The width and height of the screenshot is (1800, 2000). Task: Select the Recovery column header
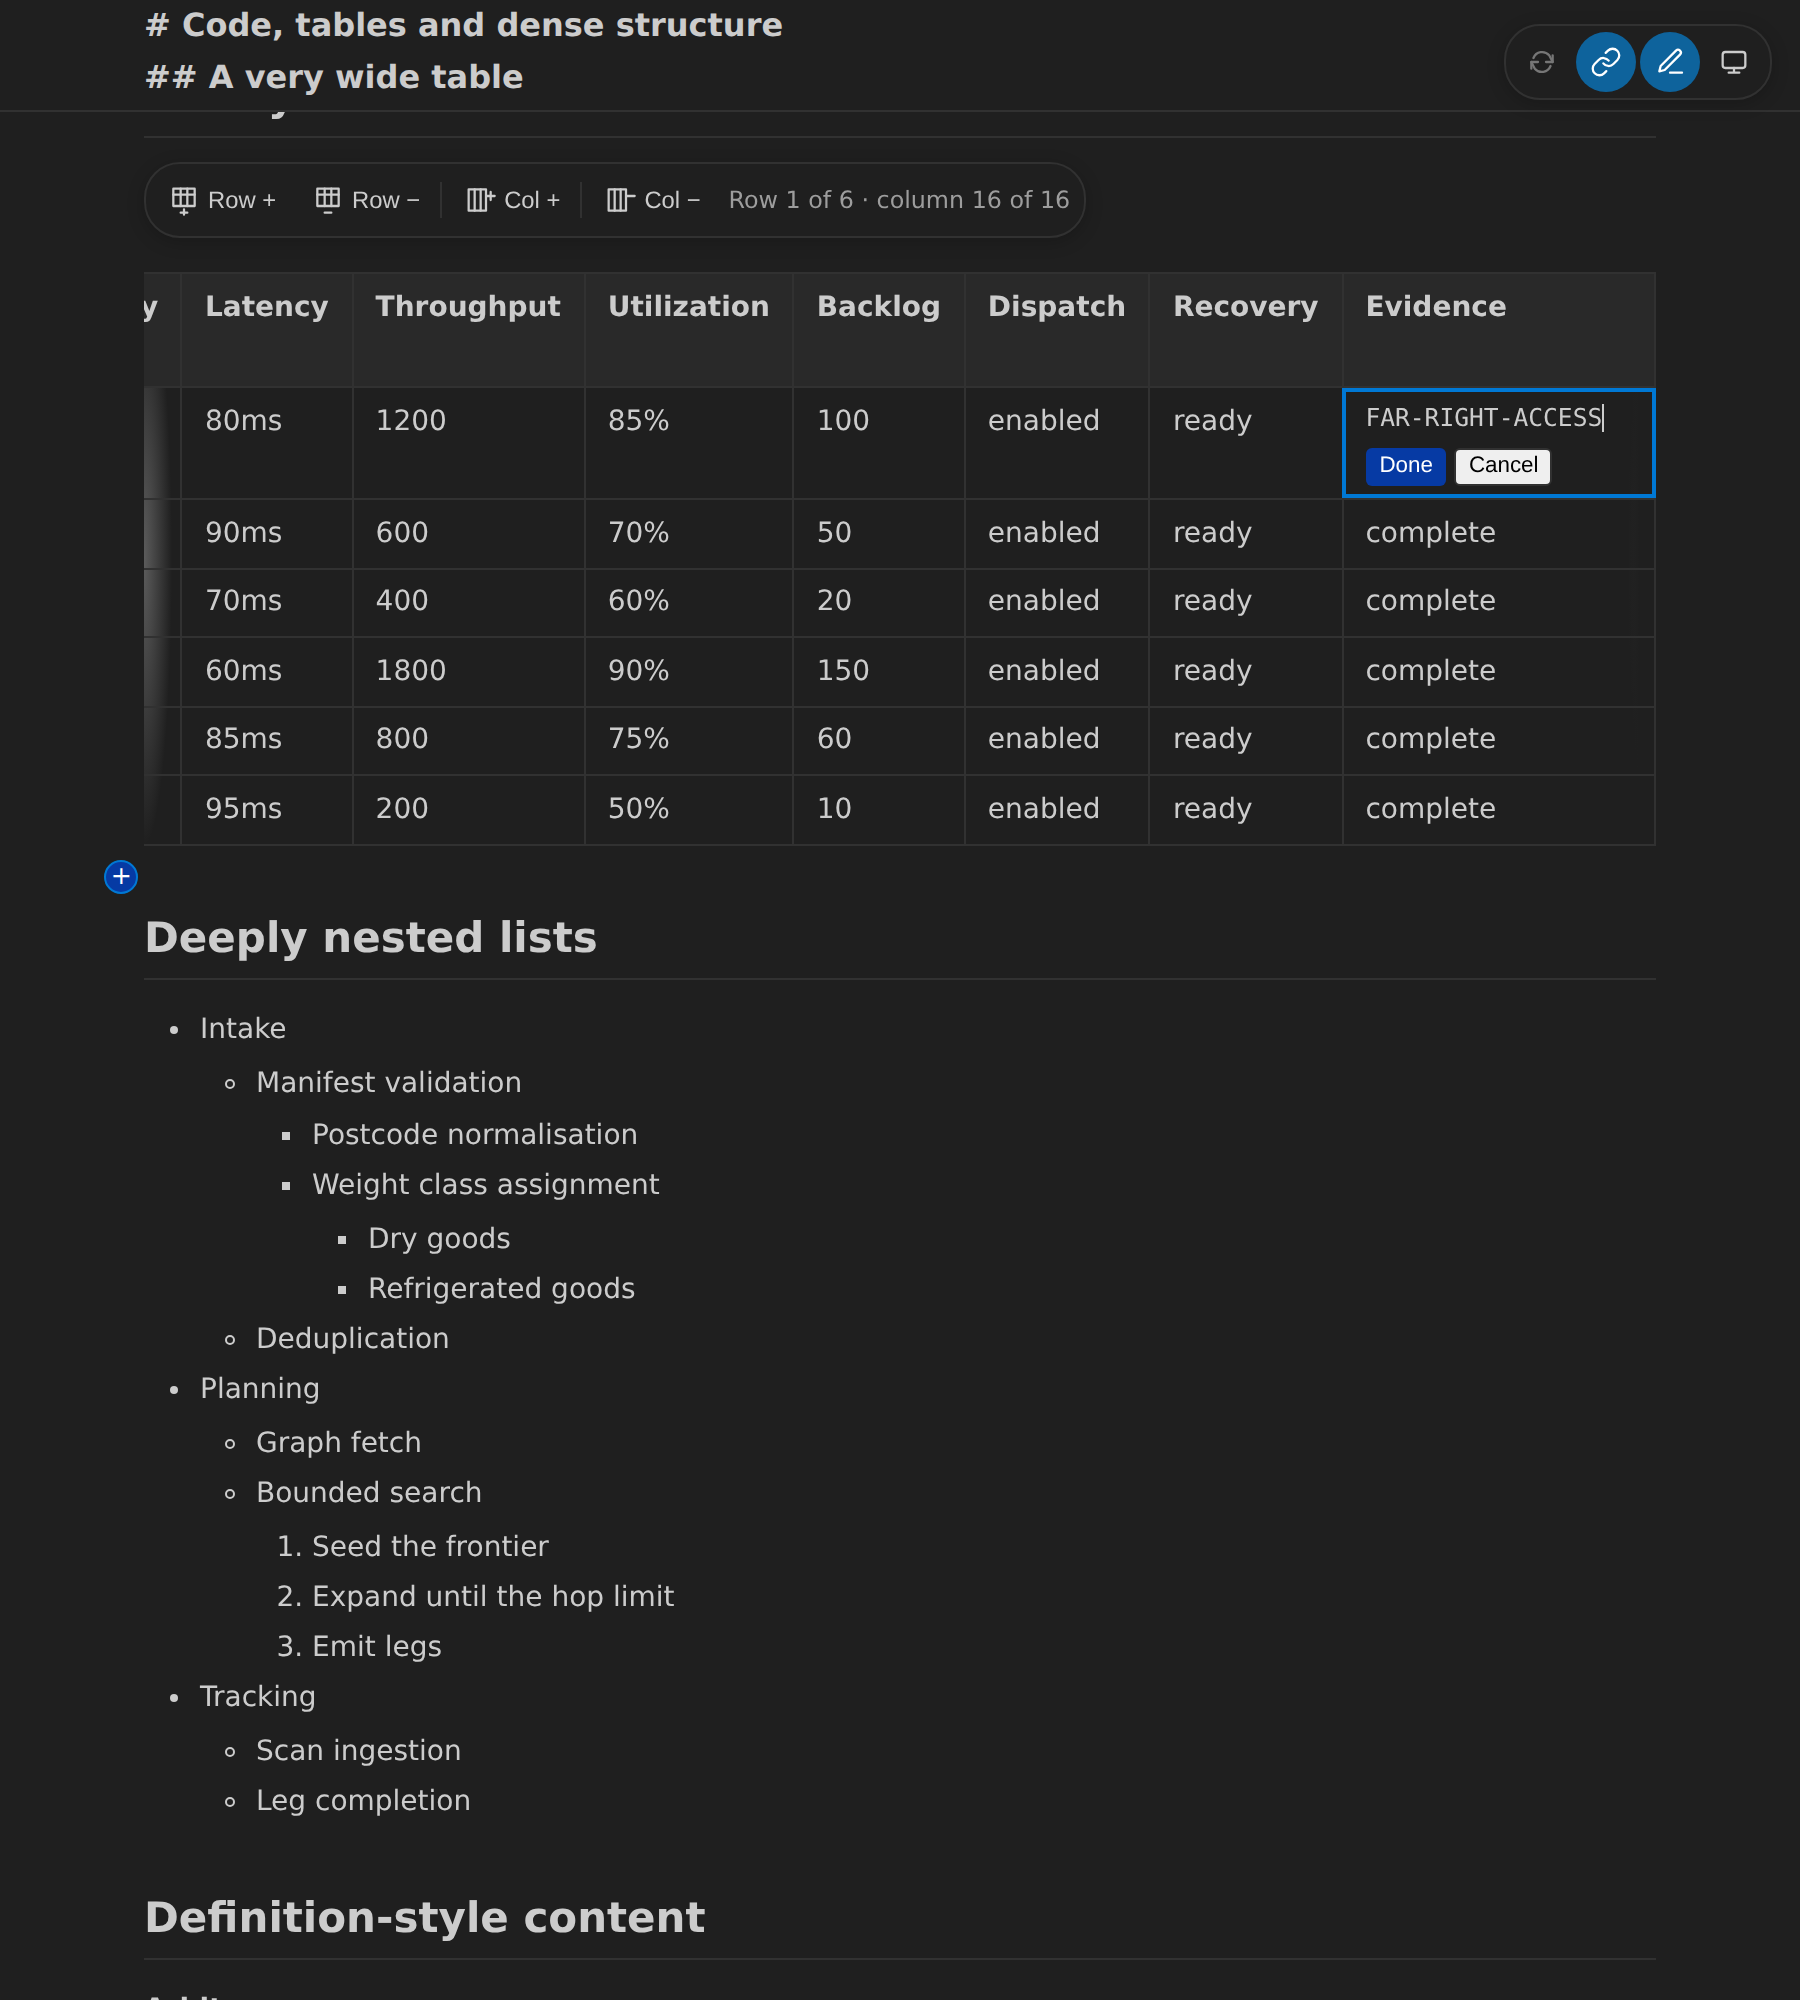(x=1246, y=330)
